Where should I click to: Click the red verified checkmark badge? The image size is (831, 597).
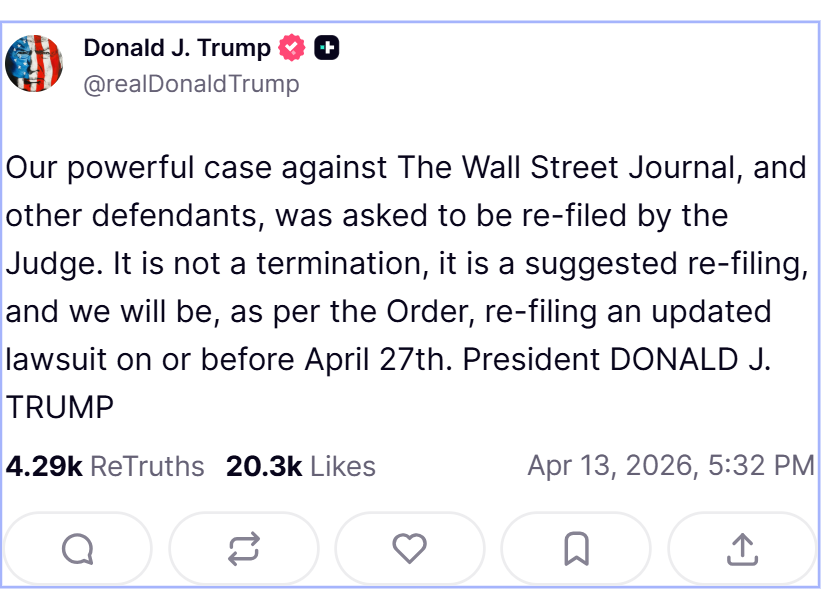tap(292, 47)
